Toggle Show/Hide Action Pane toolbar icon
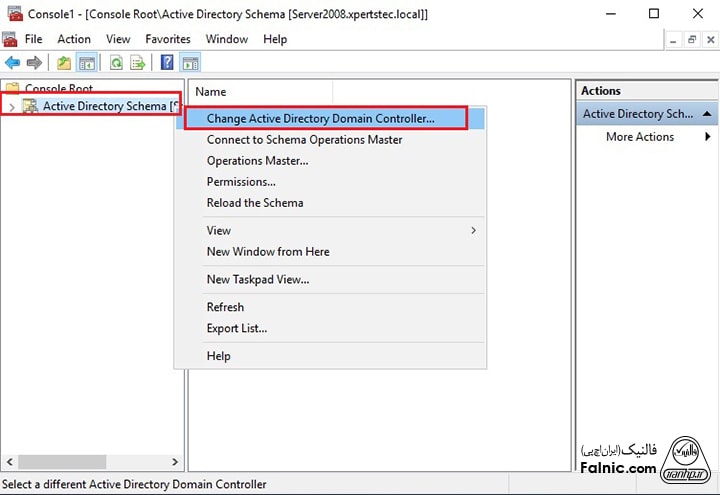720x495 pixels. coord(190,63)
